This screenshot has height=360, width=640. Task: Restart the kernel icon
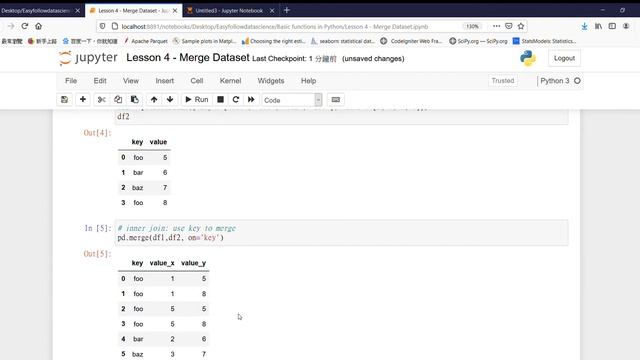coord(236,100)
